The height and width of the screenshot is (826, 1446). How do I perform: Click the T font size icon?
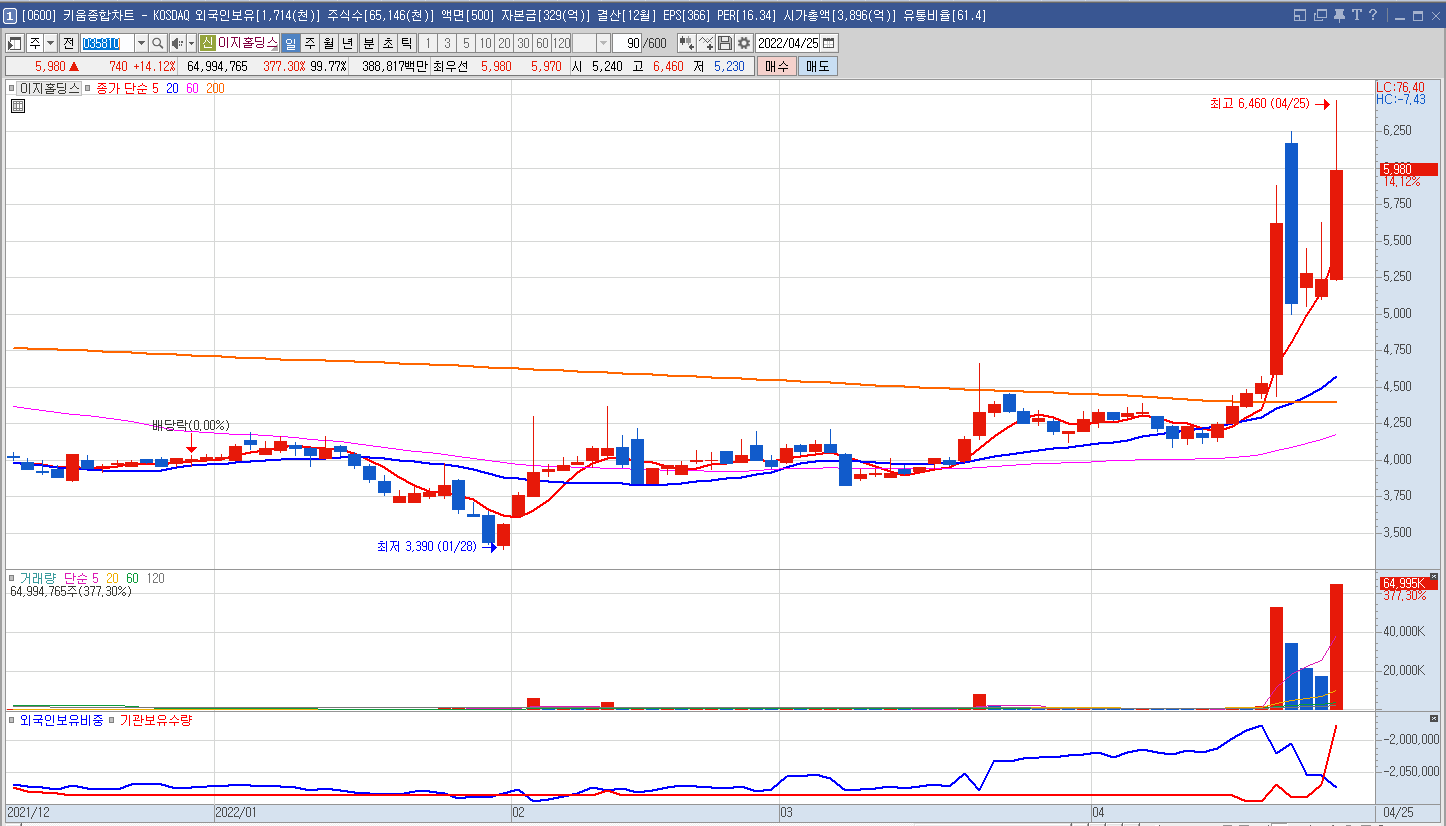click(x=1357, y=15)
